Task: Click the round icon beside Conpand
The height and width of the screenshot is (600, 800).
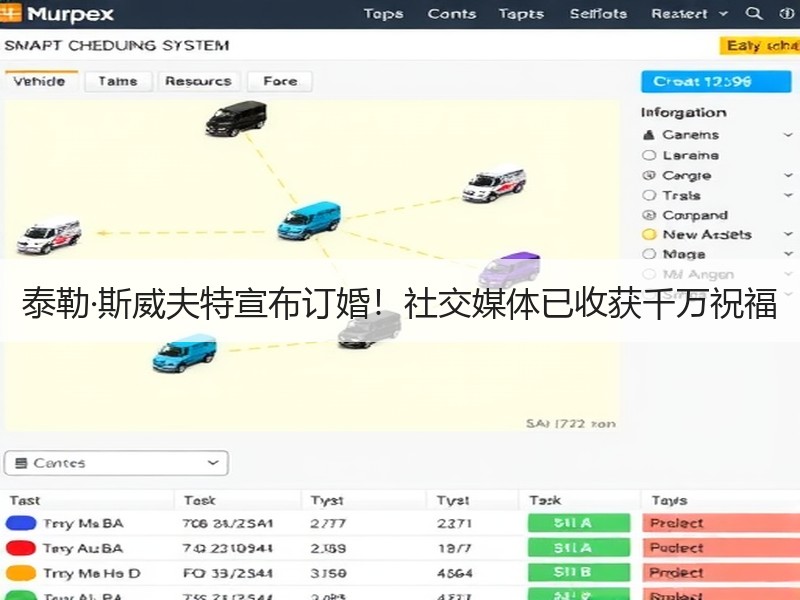Action: click(648, 215)
